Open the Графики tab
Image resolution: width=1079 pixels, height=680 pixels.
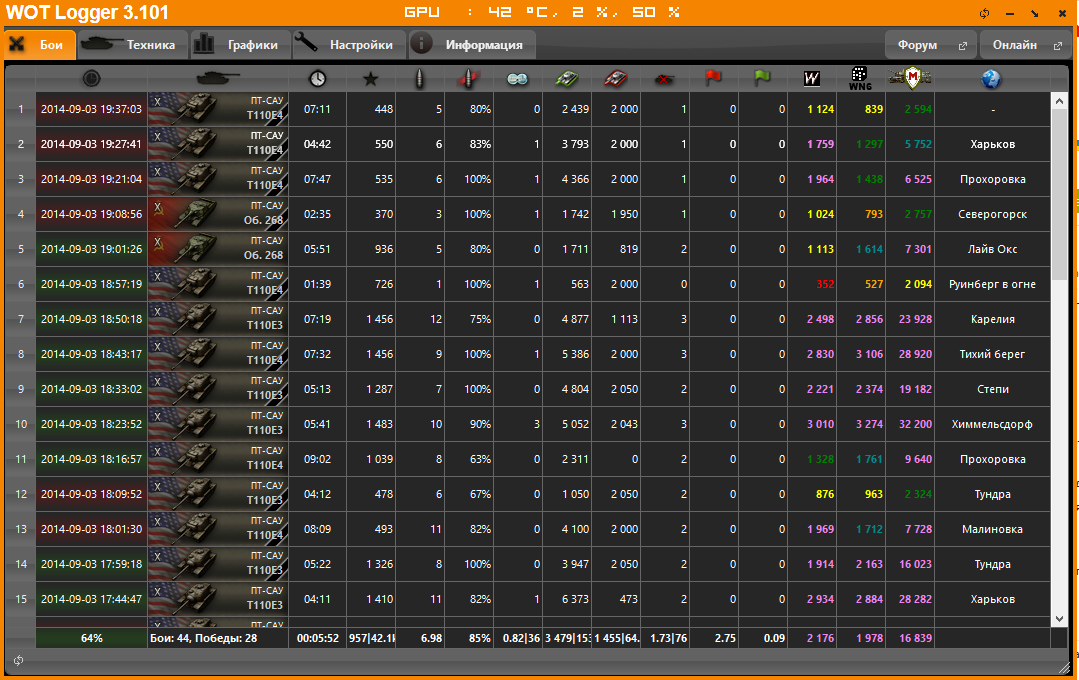click(x=239, y=45)
